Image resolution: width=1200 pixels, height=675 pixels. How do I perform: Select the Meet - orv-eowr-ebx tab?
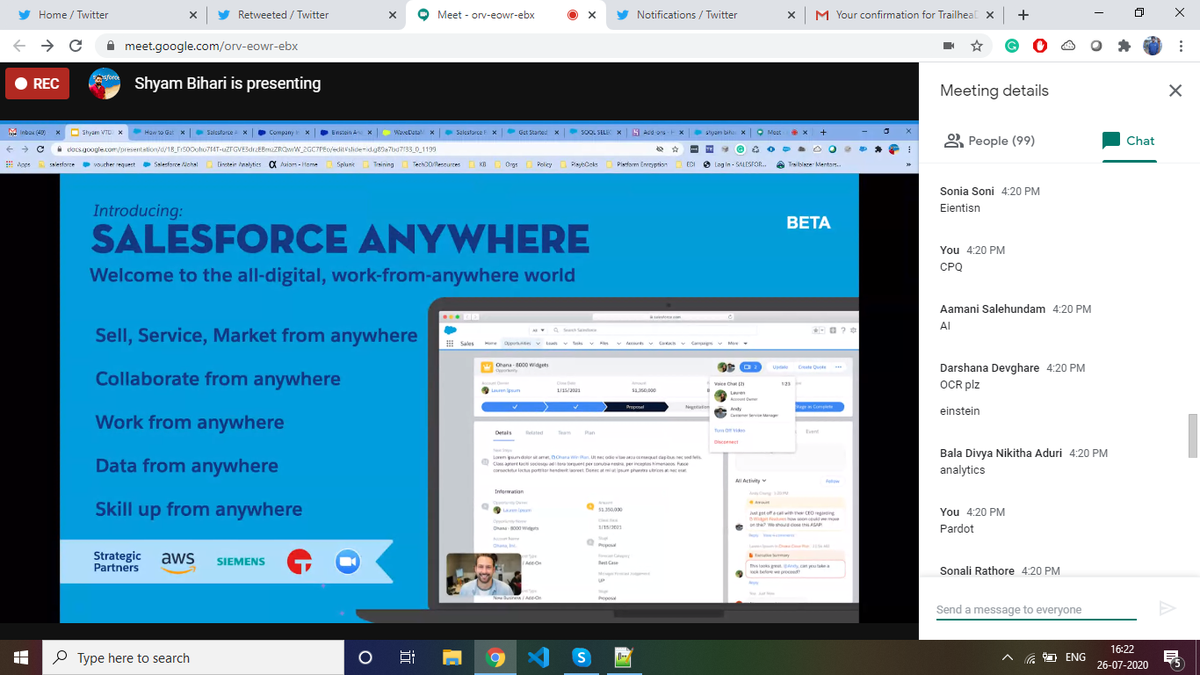504,15
